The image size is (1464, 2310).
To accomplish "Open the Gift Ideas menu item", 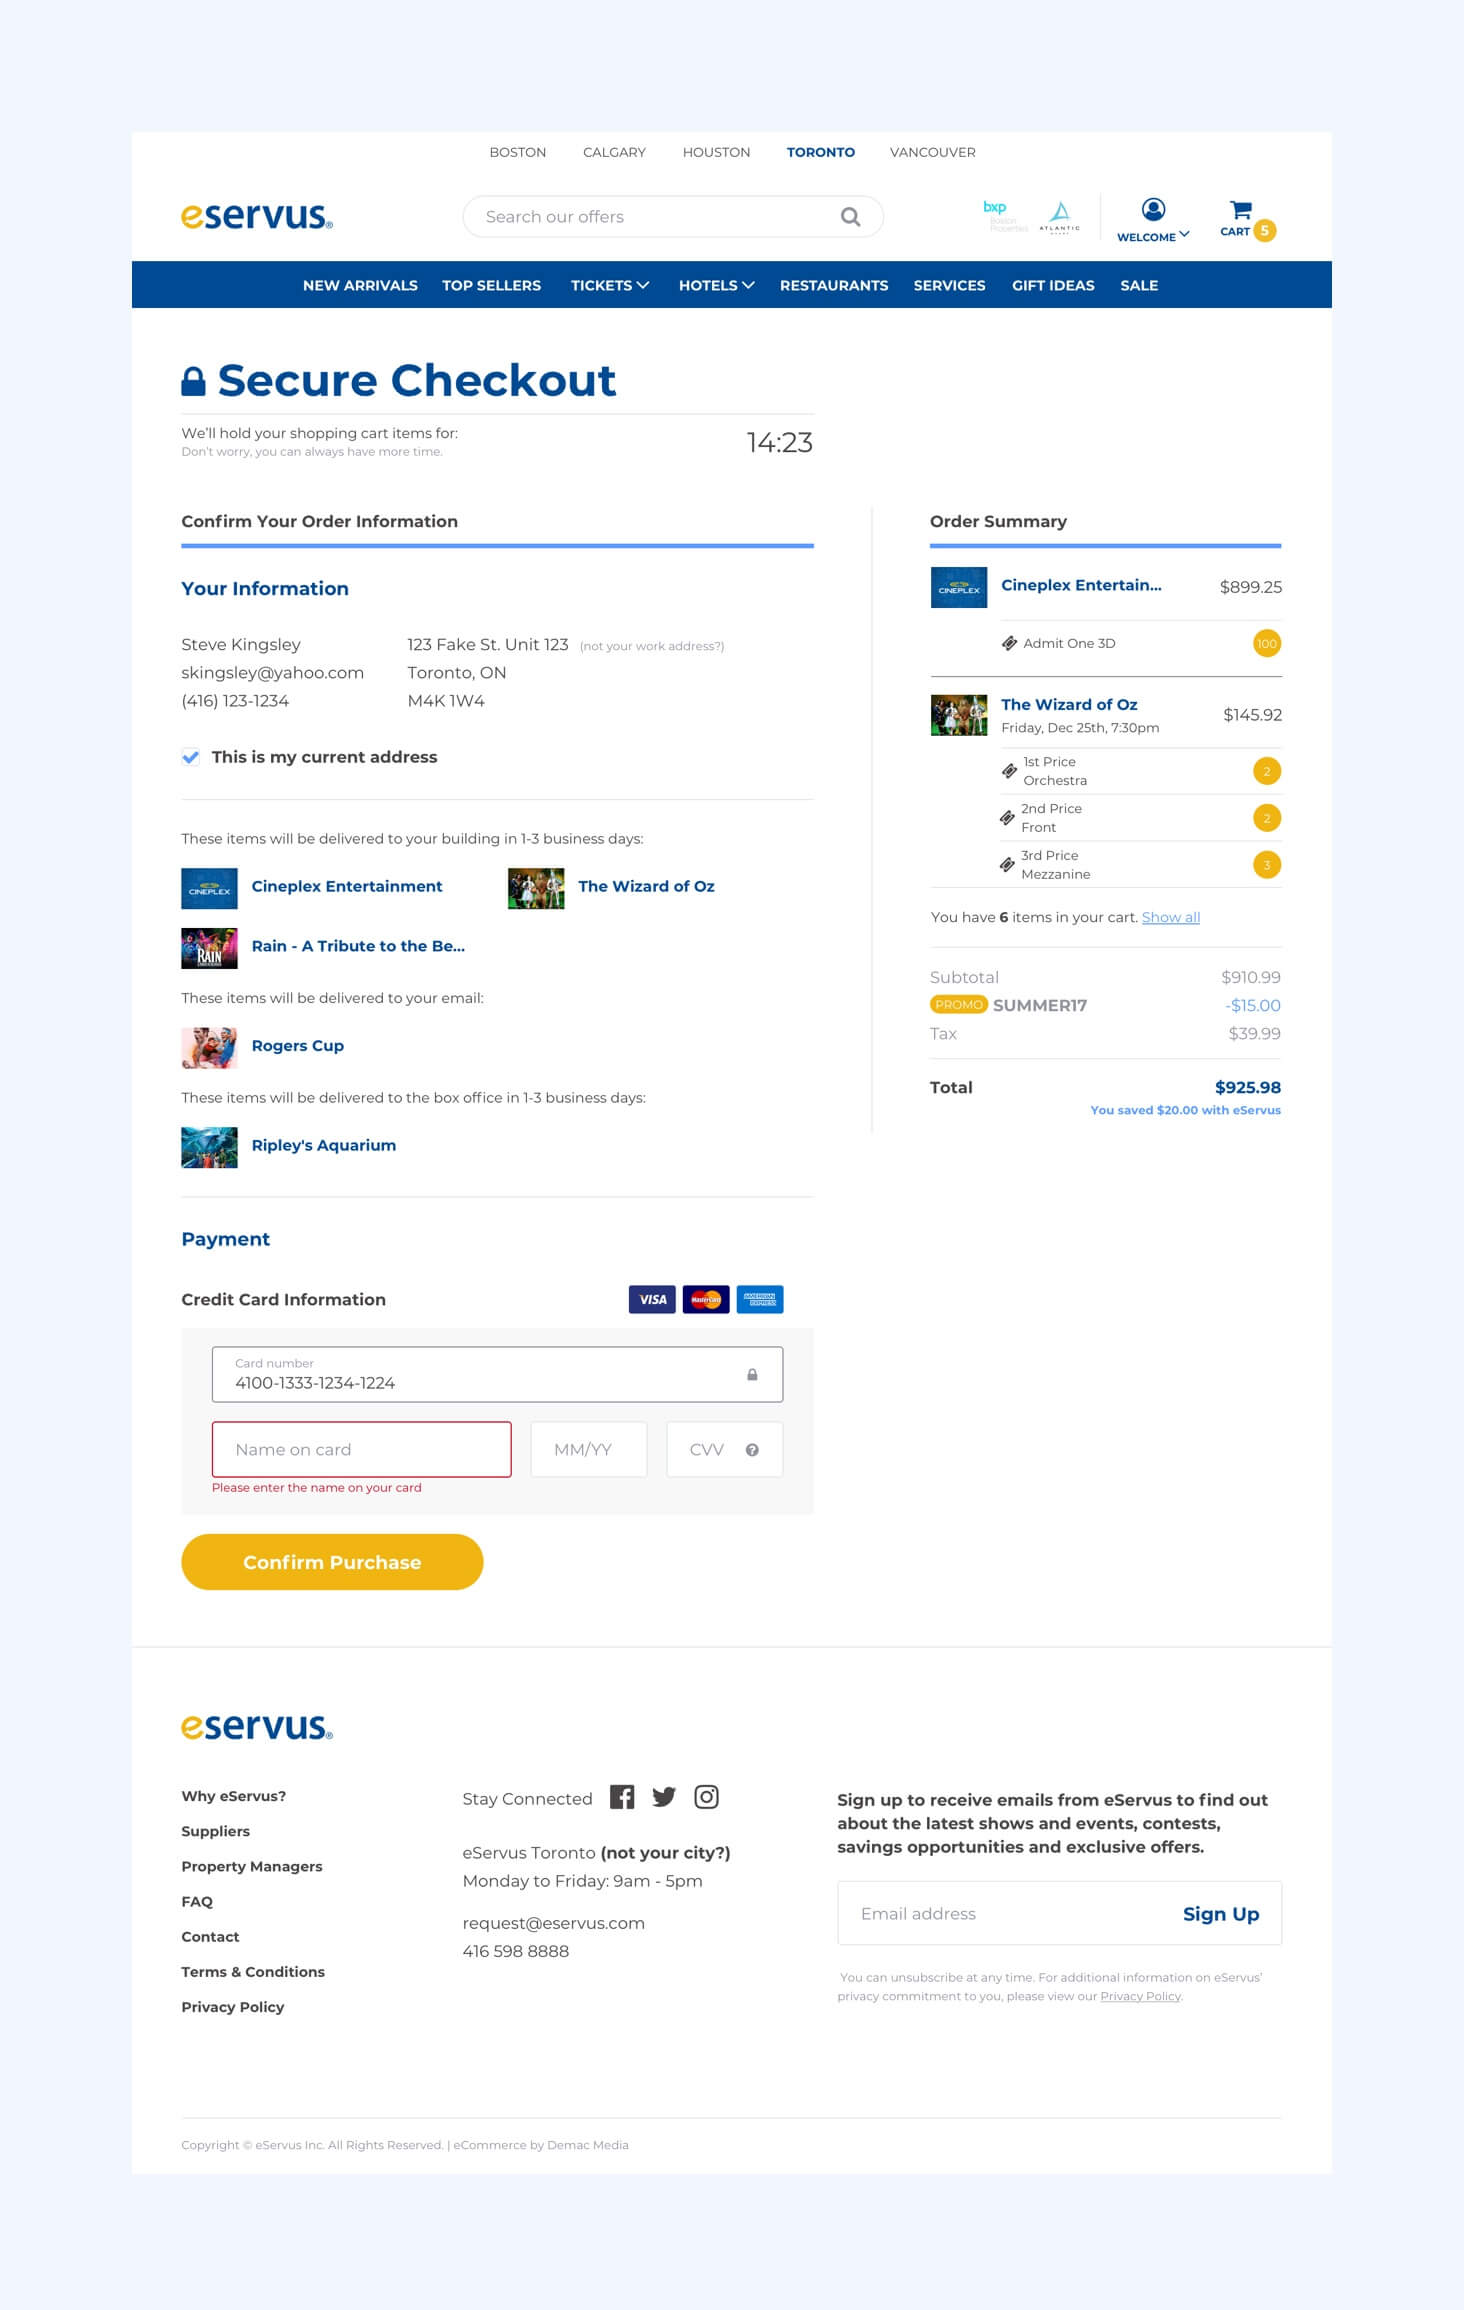I will pyautogui.click(x=1053, y=285).
